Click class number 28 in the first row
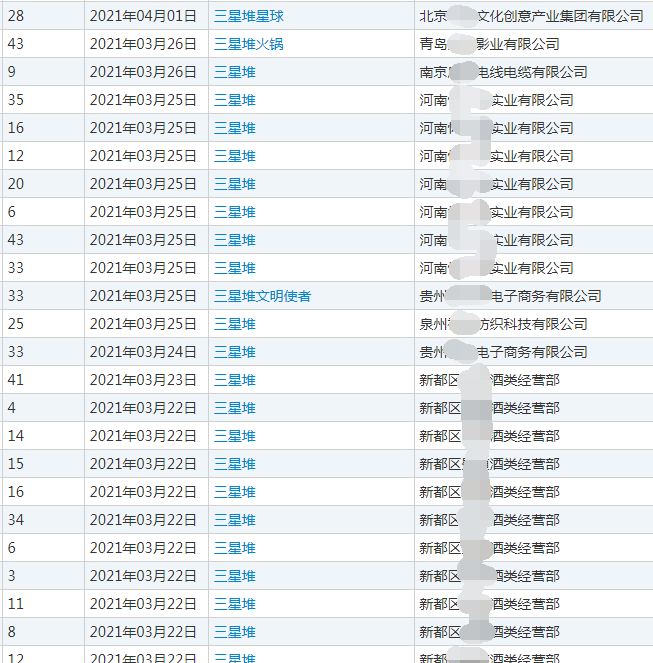Viewport: 653px width, 663px height. click(15, 16)
